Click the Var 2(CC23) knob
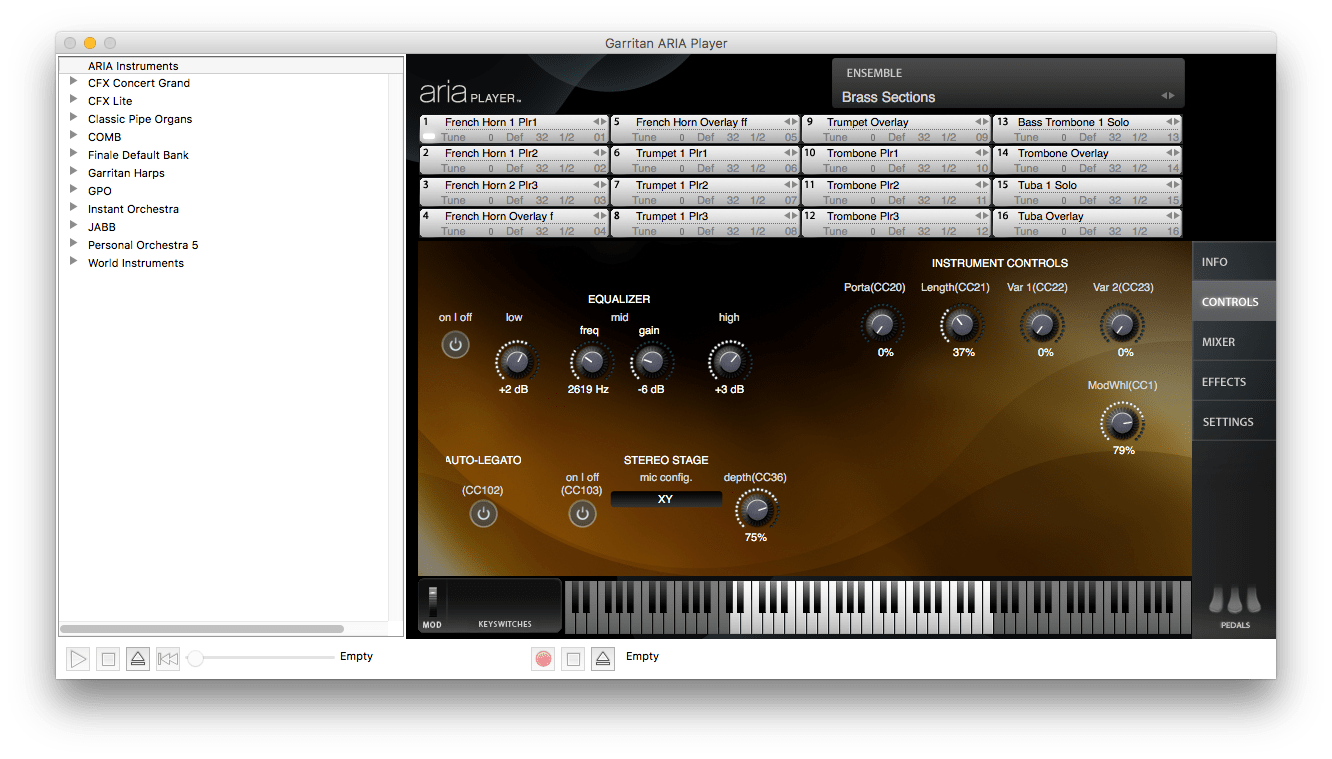 [1122, 324]
